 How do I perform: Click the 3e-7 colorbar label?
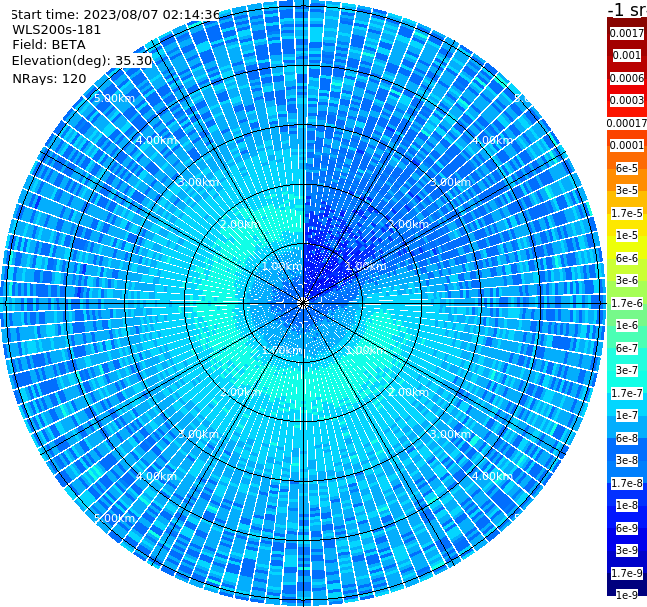627,370
